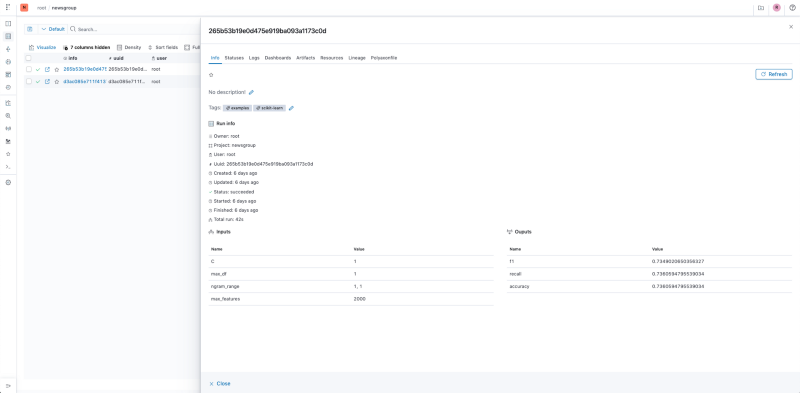Open settings gear in left sidebar
800x393 pixels.
coord(8,182)
